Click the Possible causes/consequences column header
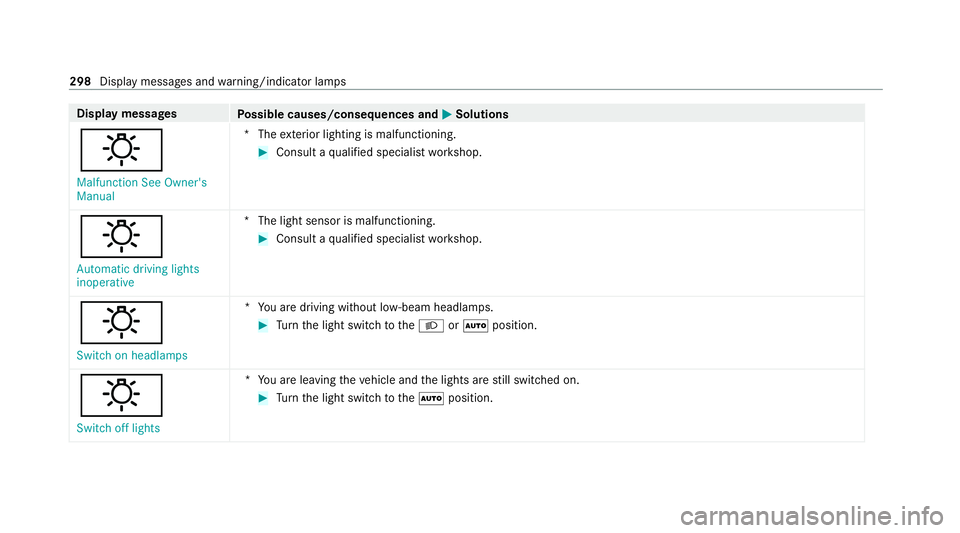This screenshot has height=533, width=960. tap(337, 114)
